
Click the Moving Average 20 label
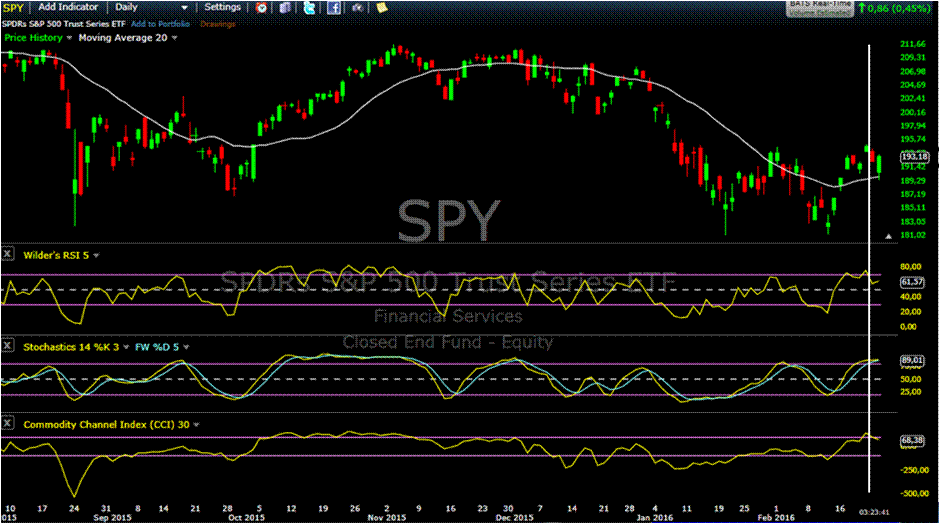[123, 38]
